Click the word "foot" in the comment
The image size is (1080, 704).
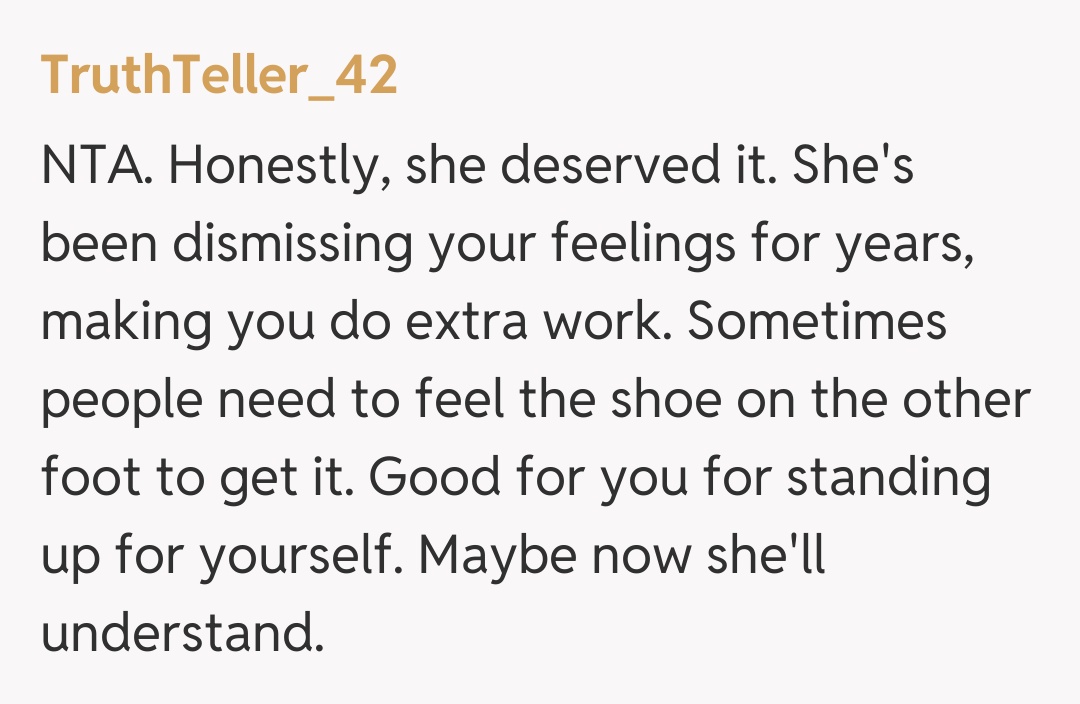[x=91, y=478]
